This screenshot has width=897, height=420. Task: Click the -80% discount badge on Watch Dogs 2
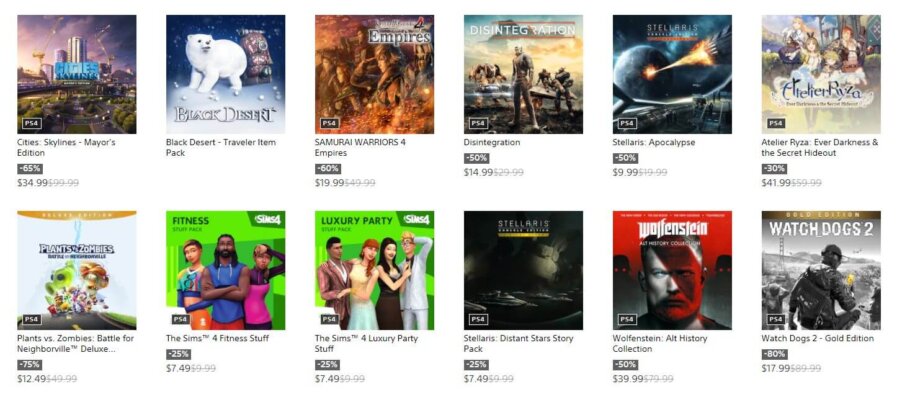tap(774, 354)
